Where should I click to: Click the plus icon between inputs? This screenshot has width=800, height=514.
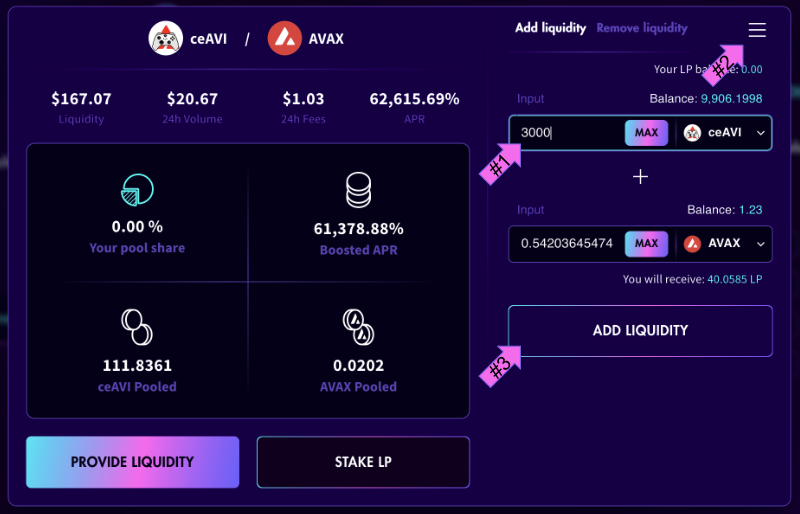pos(640,177)
